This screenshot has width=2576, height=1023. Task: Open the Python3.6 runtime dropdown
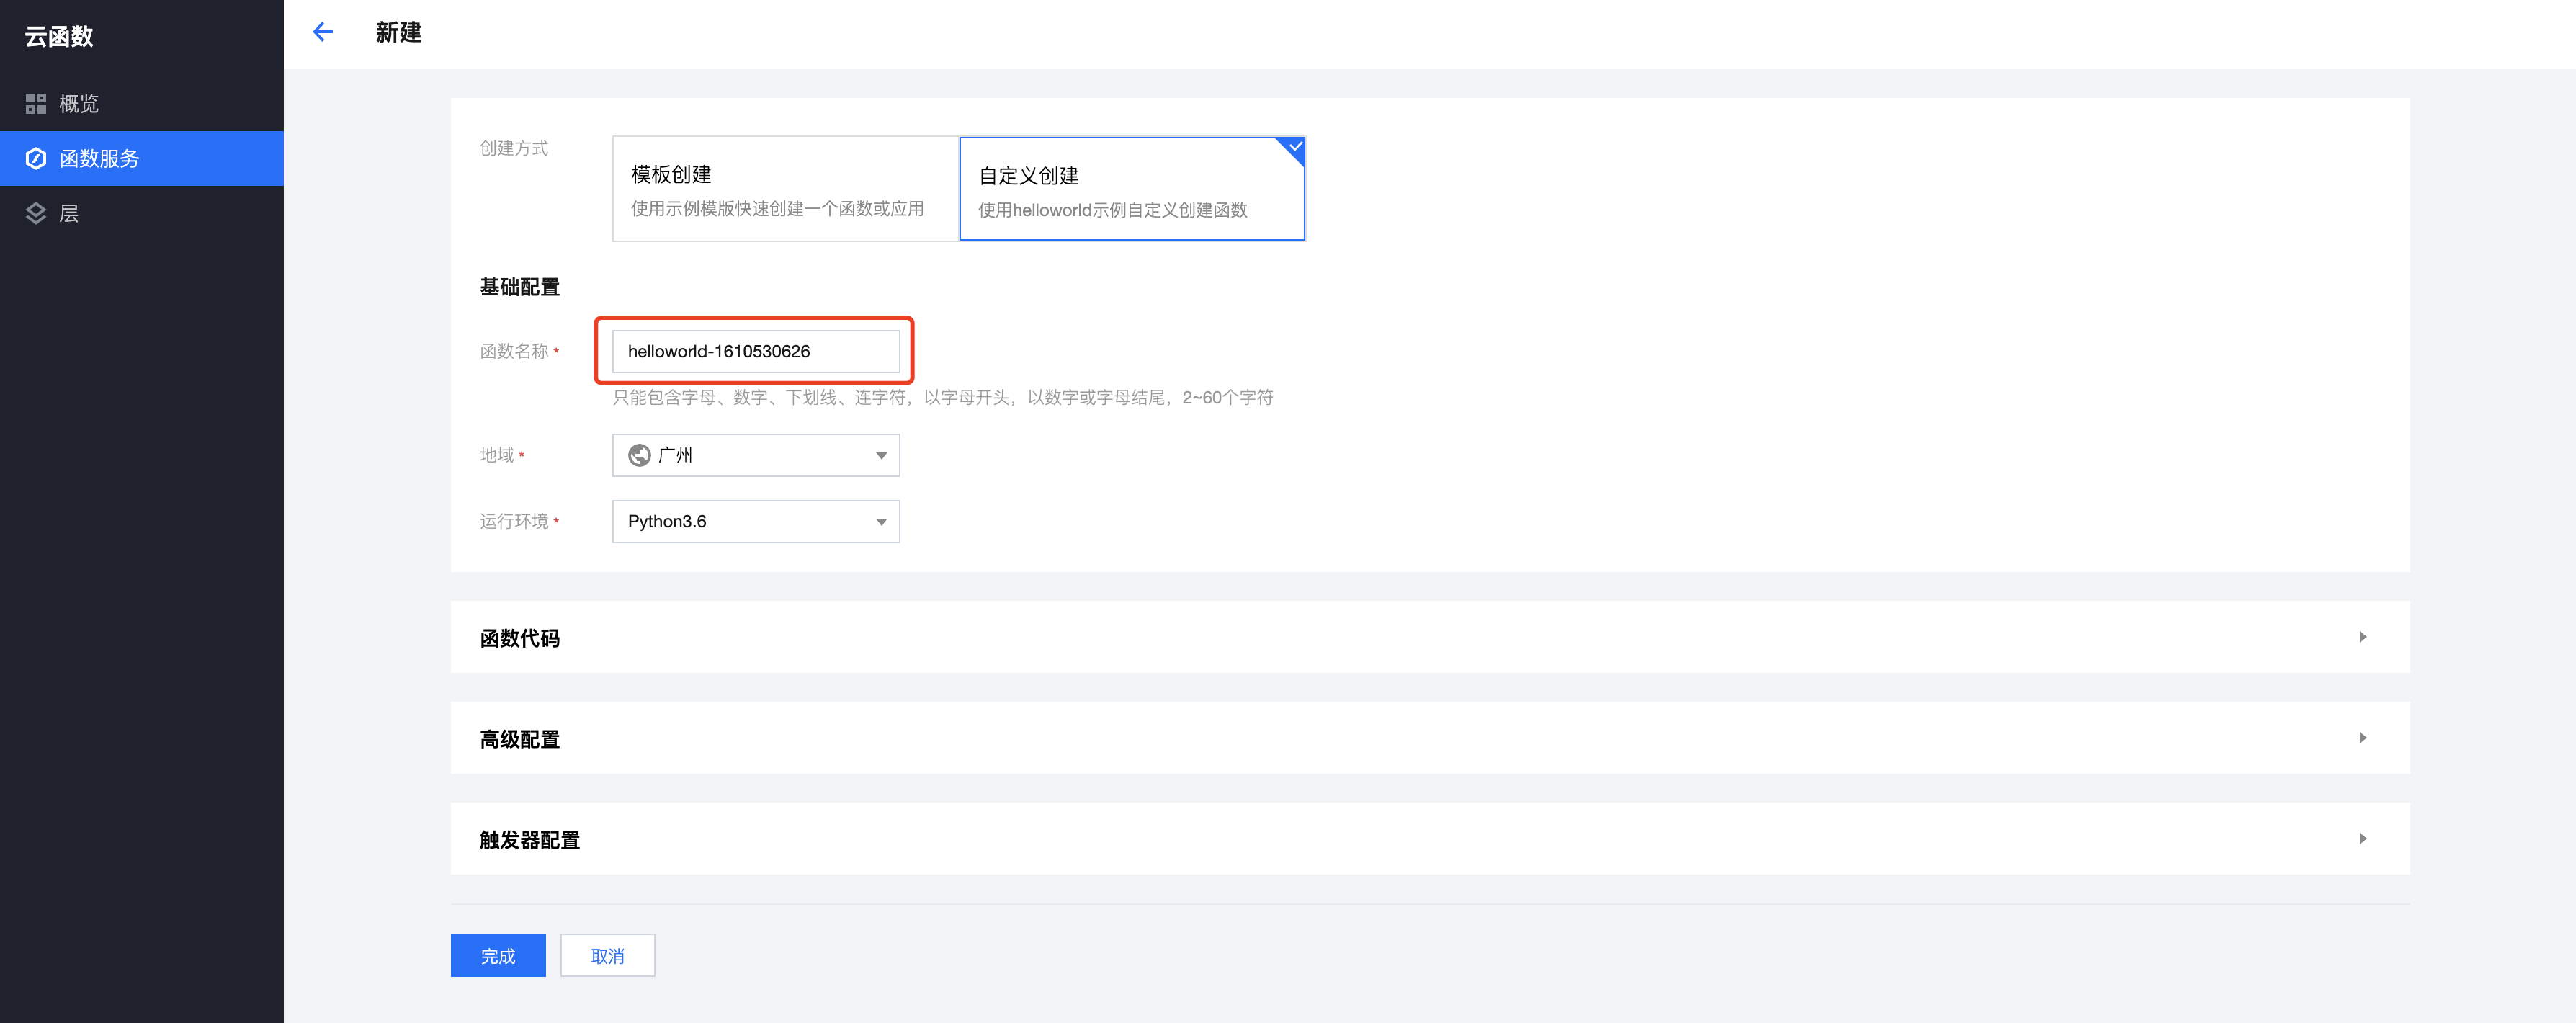coord(756,521)
